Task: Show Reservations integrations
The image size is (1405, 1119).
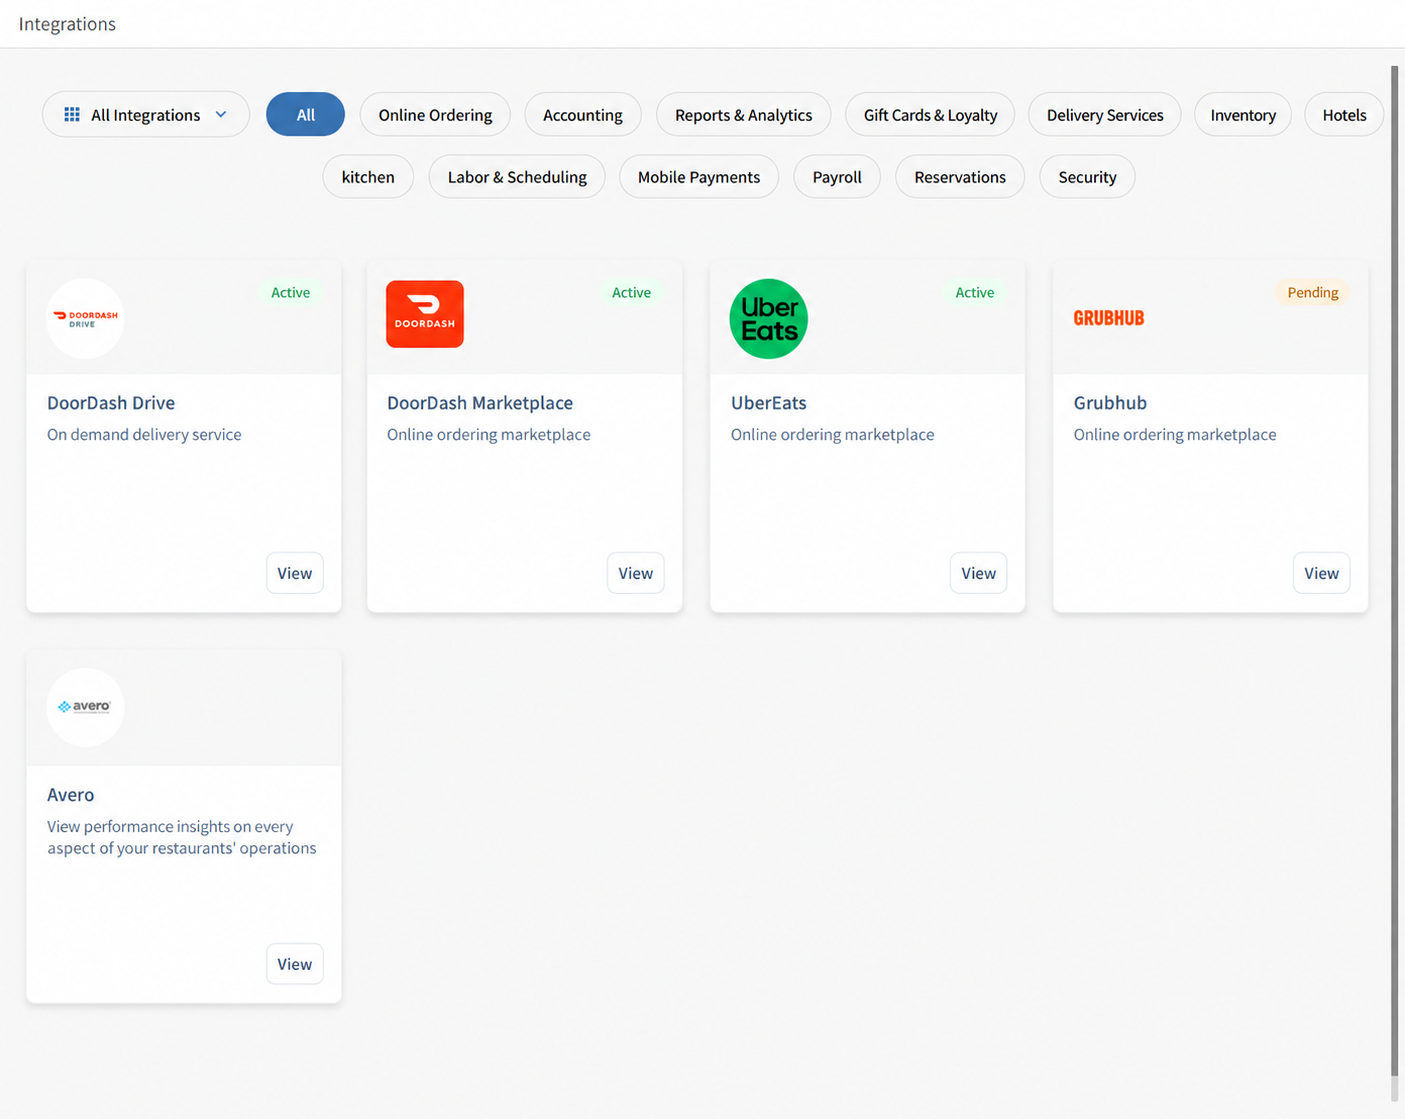Action: click(x=960, y=177)
